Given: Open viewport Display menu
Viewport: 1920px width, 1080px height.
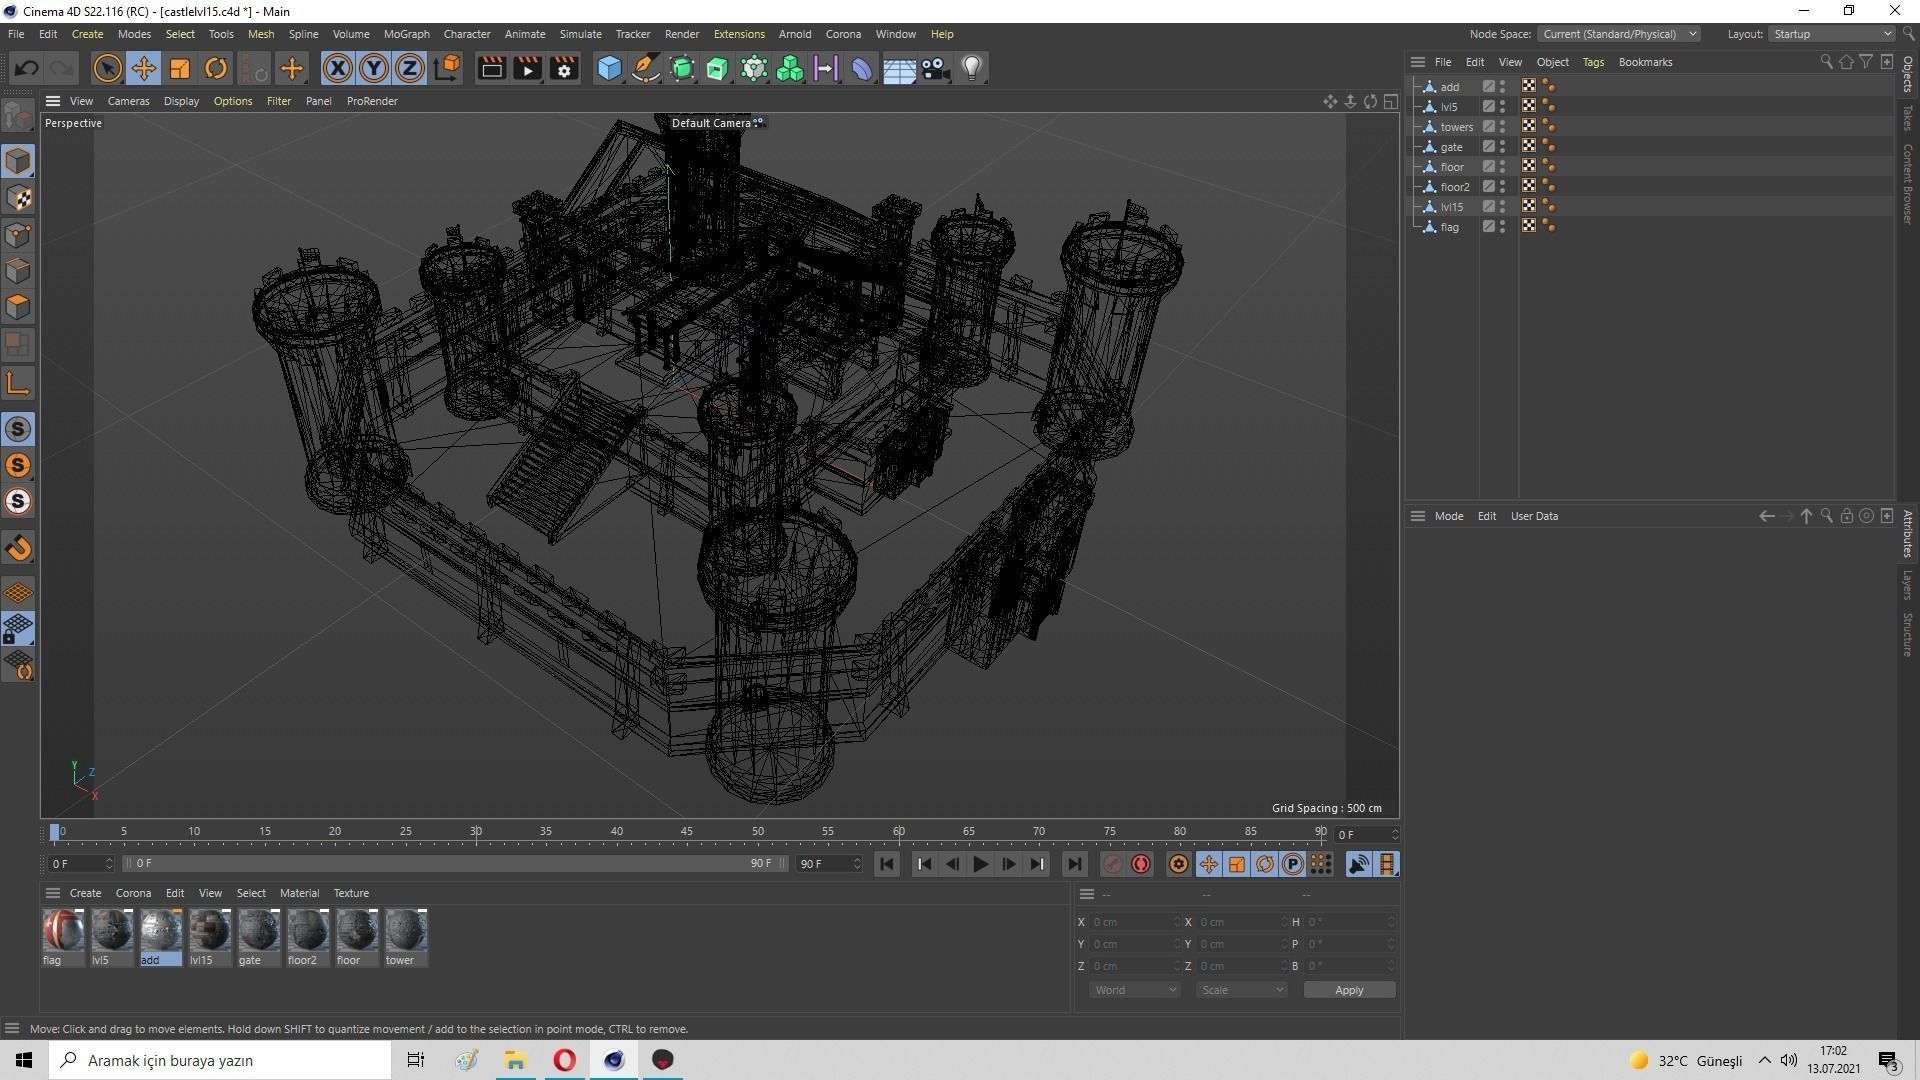Looking at the screenshot, I should click(x=181, y=101).
